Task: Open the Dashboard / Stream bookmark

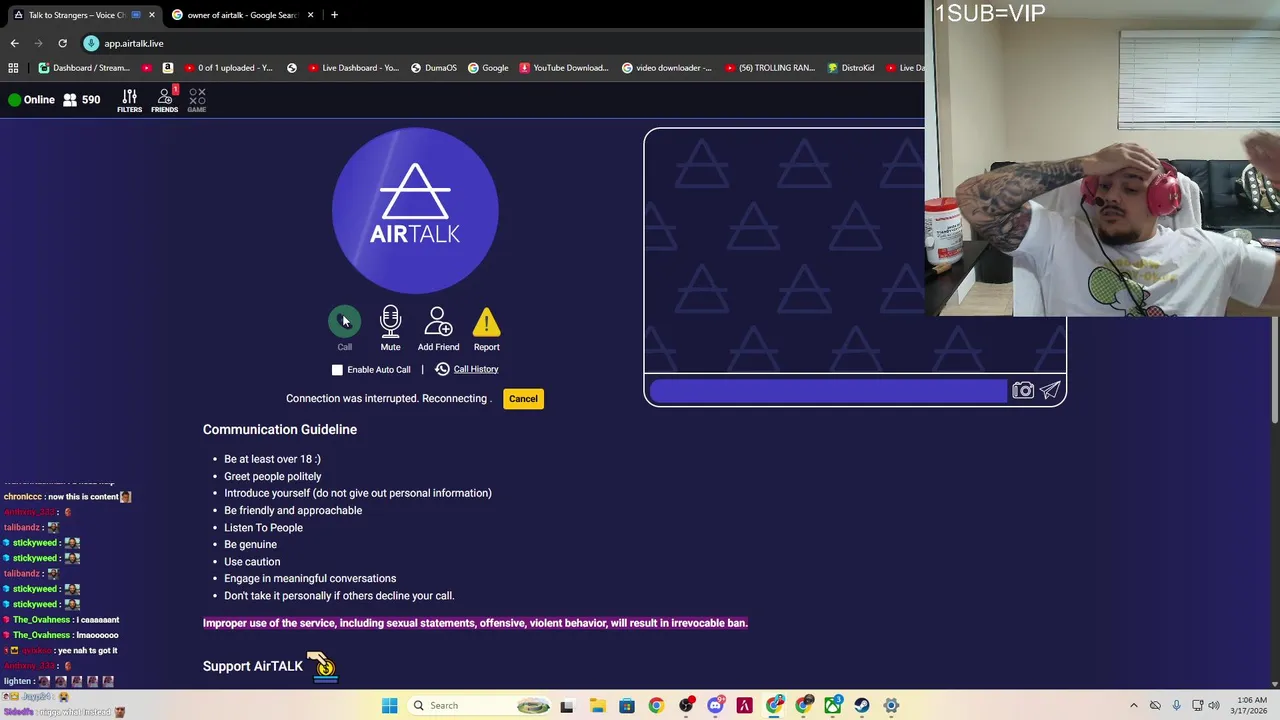Action: [85, 68]
